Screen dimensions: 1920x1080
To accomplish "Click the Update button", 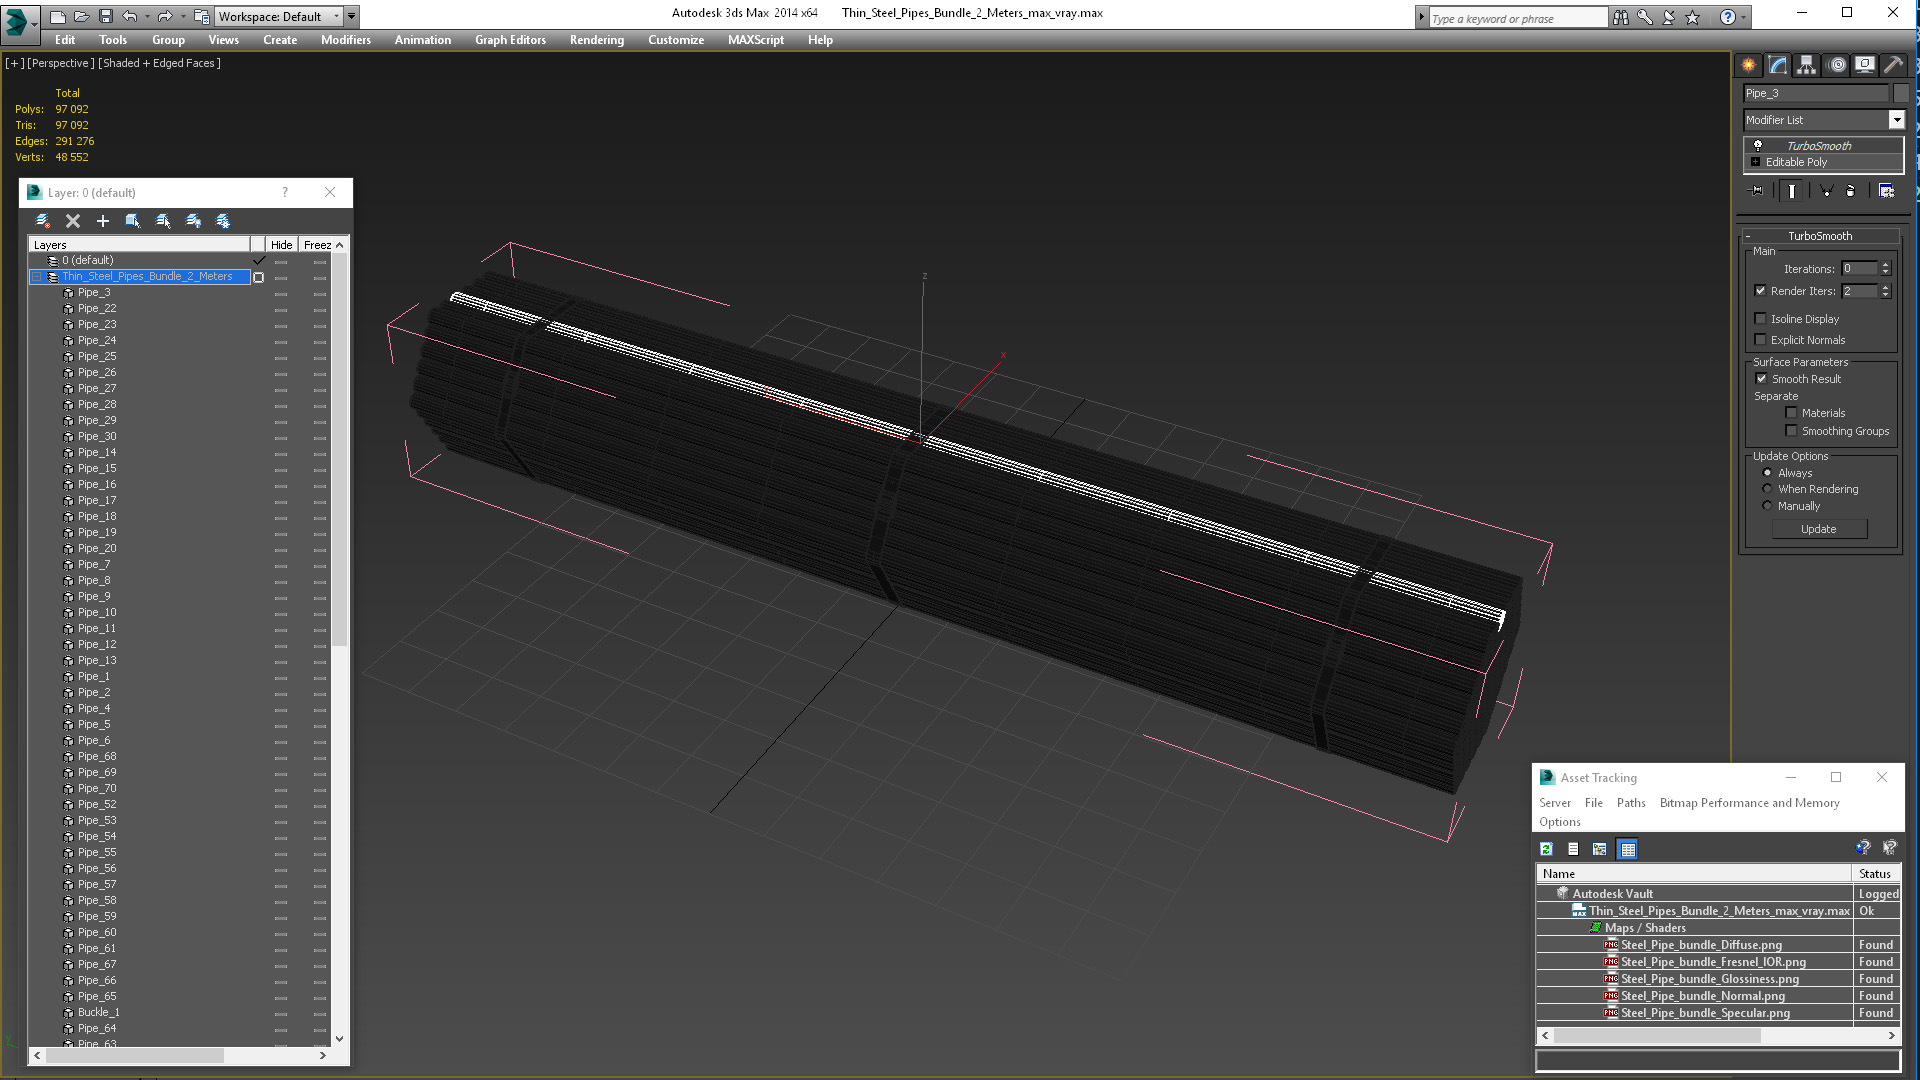I will (1818, 529).
